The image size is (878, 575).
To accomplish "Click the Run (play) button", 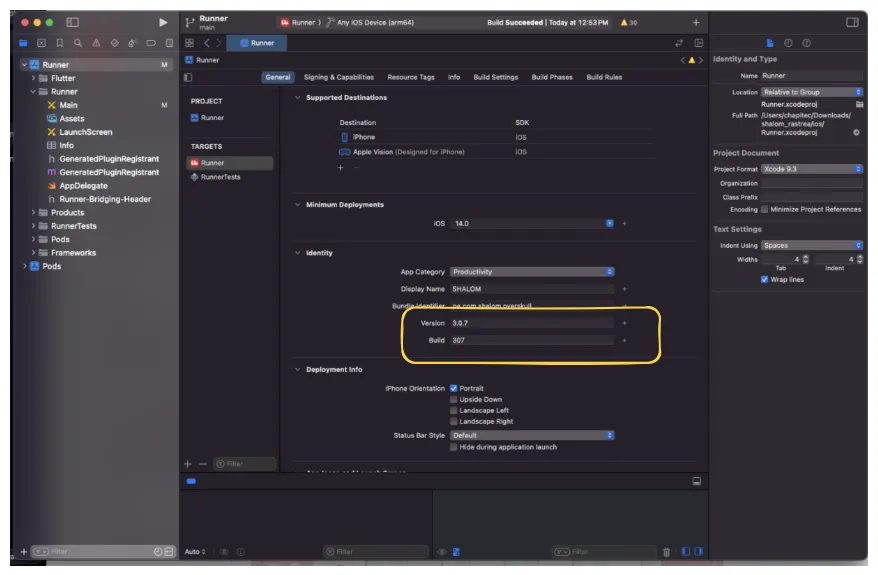I will click(163, 22).
